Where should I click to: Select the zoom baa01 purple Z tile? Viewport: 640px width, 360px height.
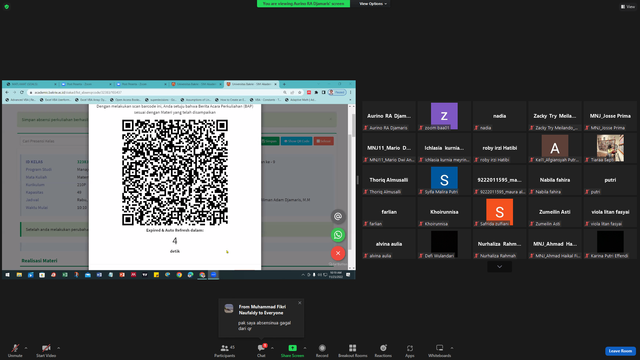[x=444, y=116]
